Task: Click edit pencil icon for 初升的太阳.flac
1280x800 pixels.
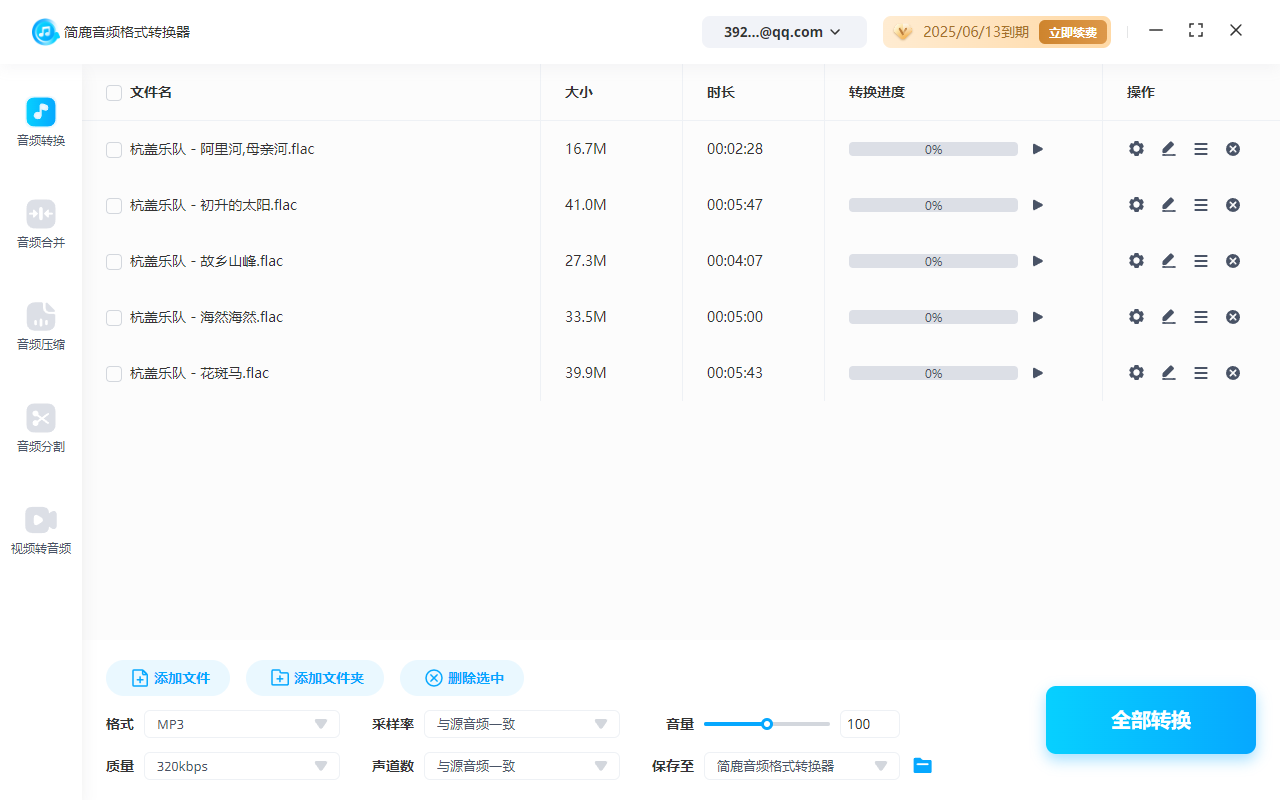Action: [x=1168, y=205]
